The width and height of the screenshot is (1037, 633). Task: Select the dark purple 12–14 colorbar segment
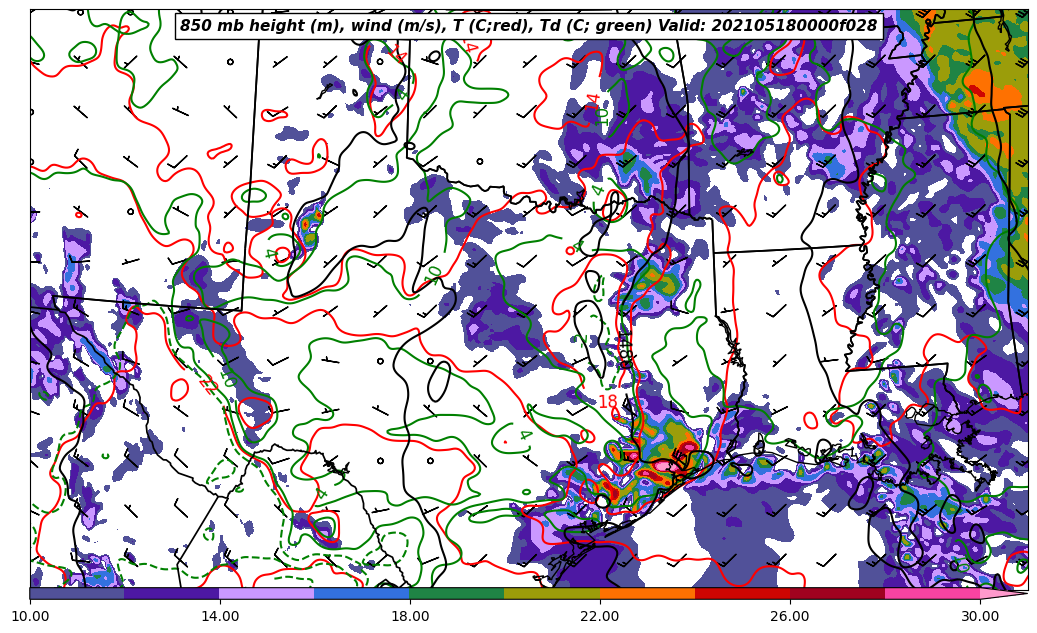(172, 593)
